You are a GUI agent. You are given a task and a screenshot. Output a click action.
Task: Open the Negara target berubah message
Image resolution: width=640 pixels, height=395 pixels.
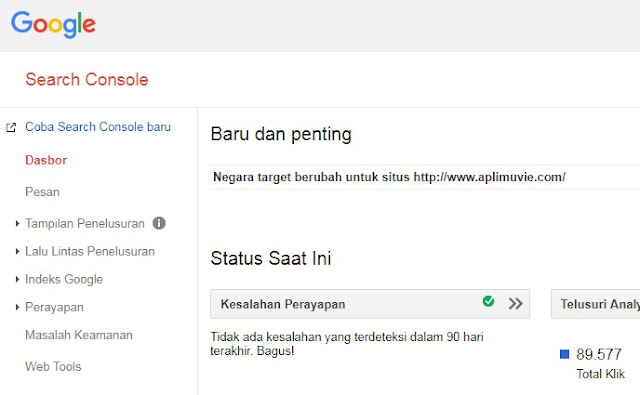click(x=389, y=177)
